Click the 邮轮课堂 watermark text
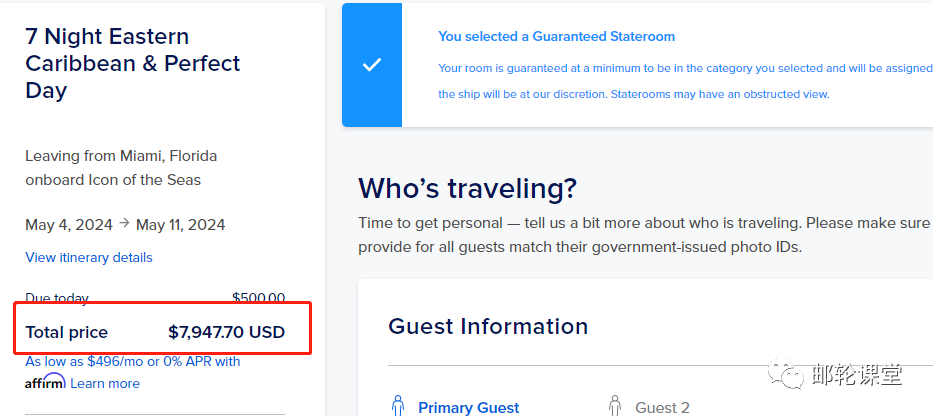933x416 pixels. click(x=857, y=375)
